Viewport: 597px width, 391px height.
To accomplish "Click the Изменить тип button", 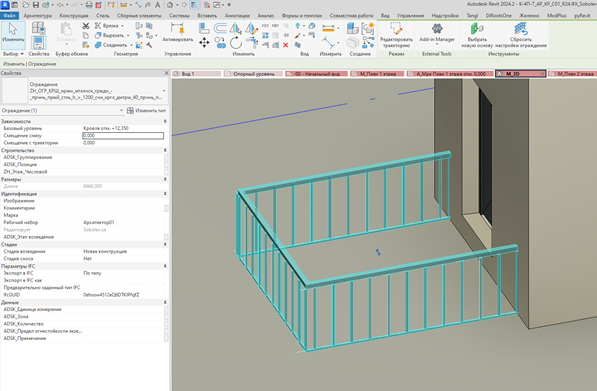I will (x=146, y=110).
